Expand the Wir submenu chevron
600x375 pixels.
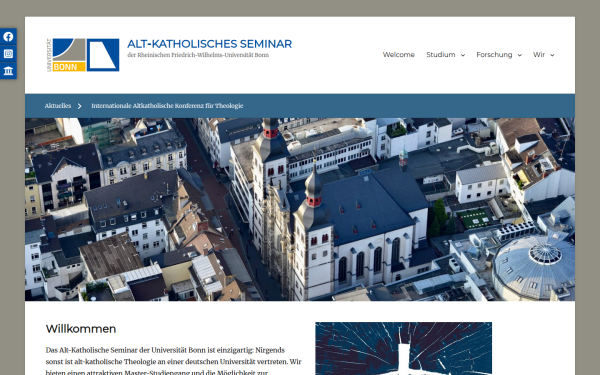click(552, 55)
